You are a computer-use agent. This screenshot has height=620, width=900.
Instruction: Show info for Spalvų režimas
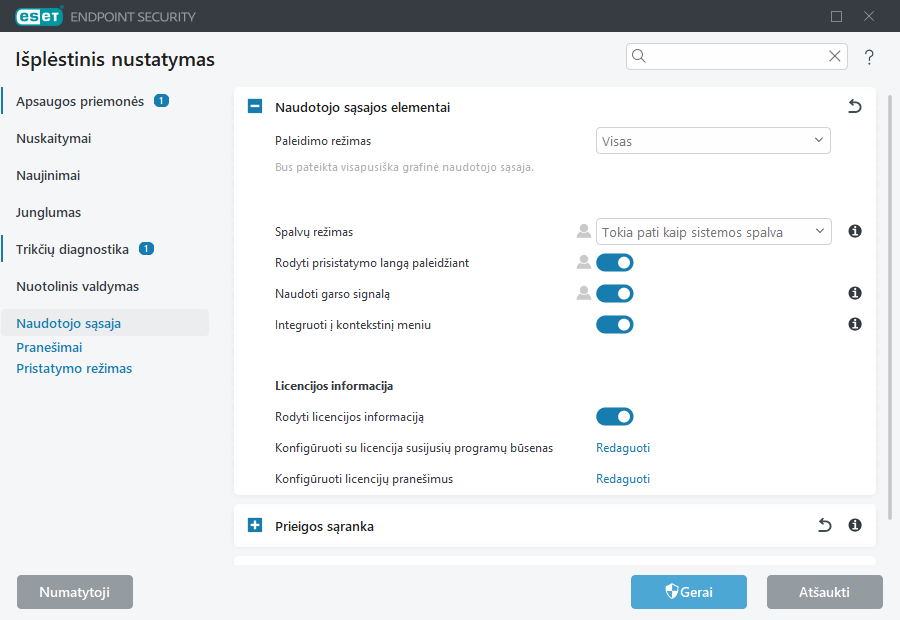855,231
